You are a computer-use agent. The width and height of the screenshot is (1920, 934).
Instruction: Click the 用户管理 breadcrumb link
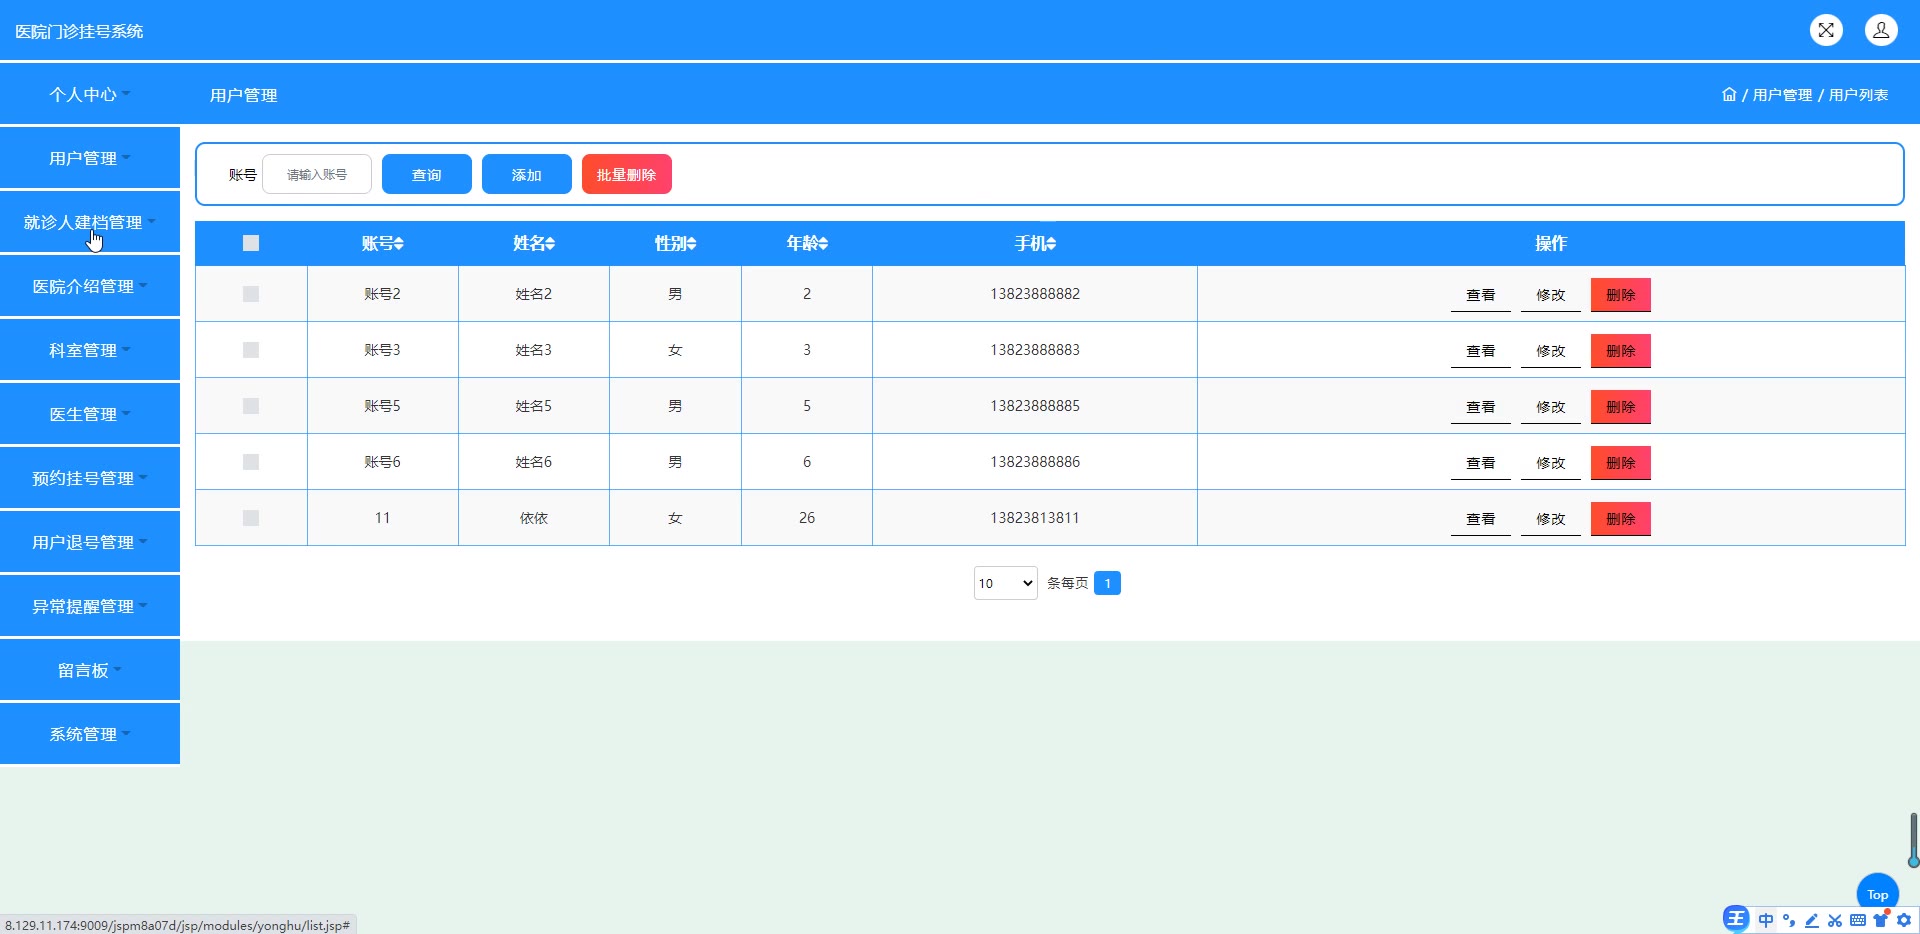pyautogui.click(x=1782, y=95)
